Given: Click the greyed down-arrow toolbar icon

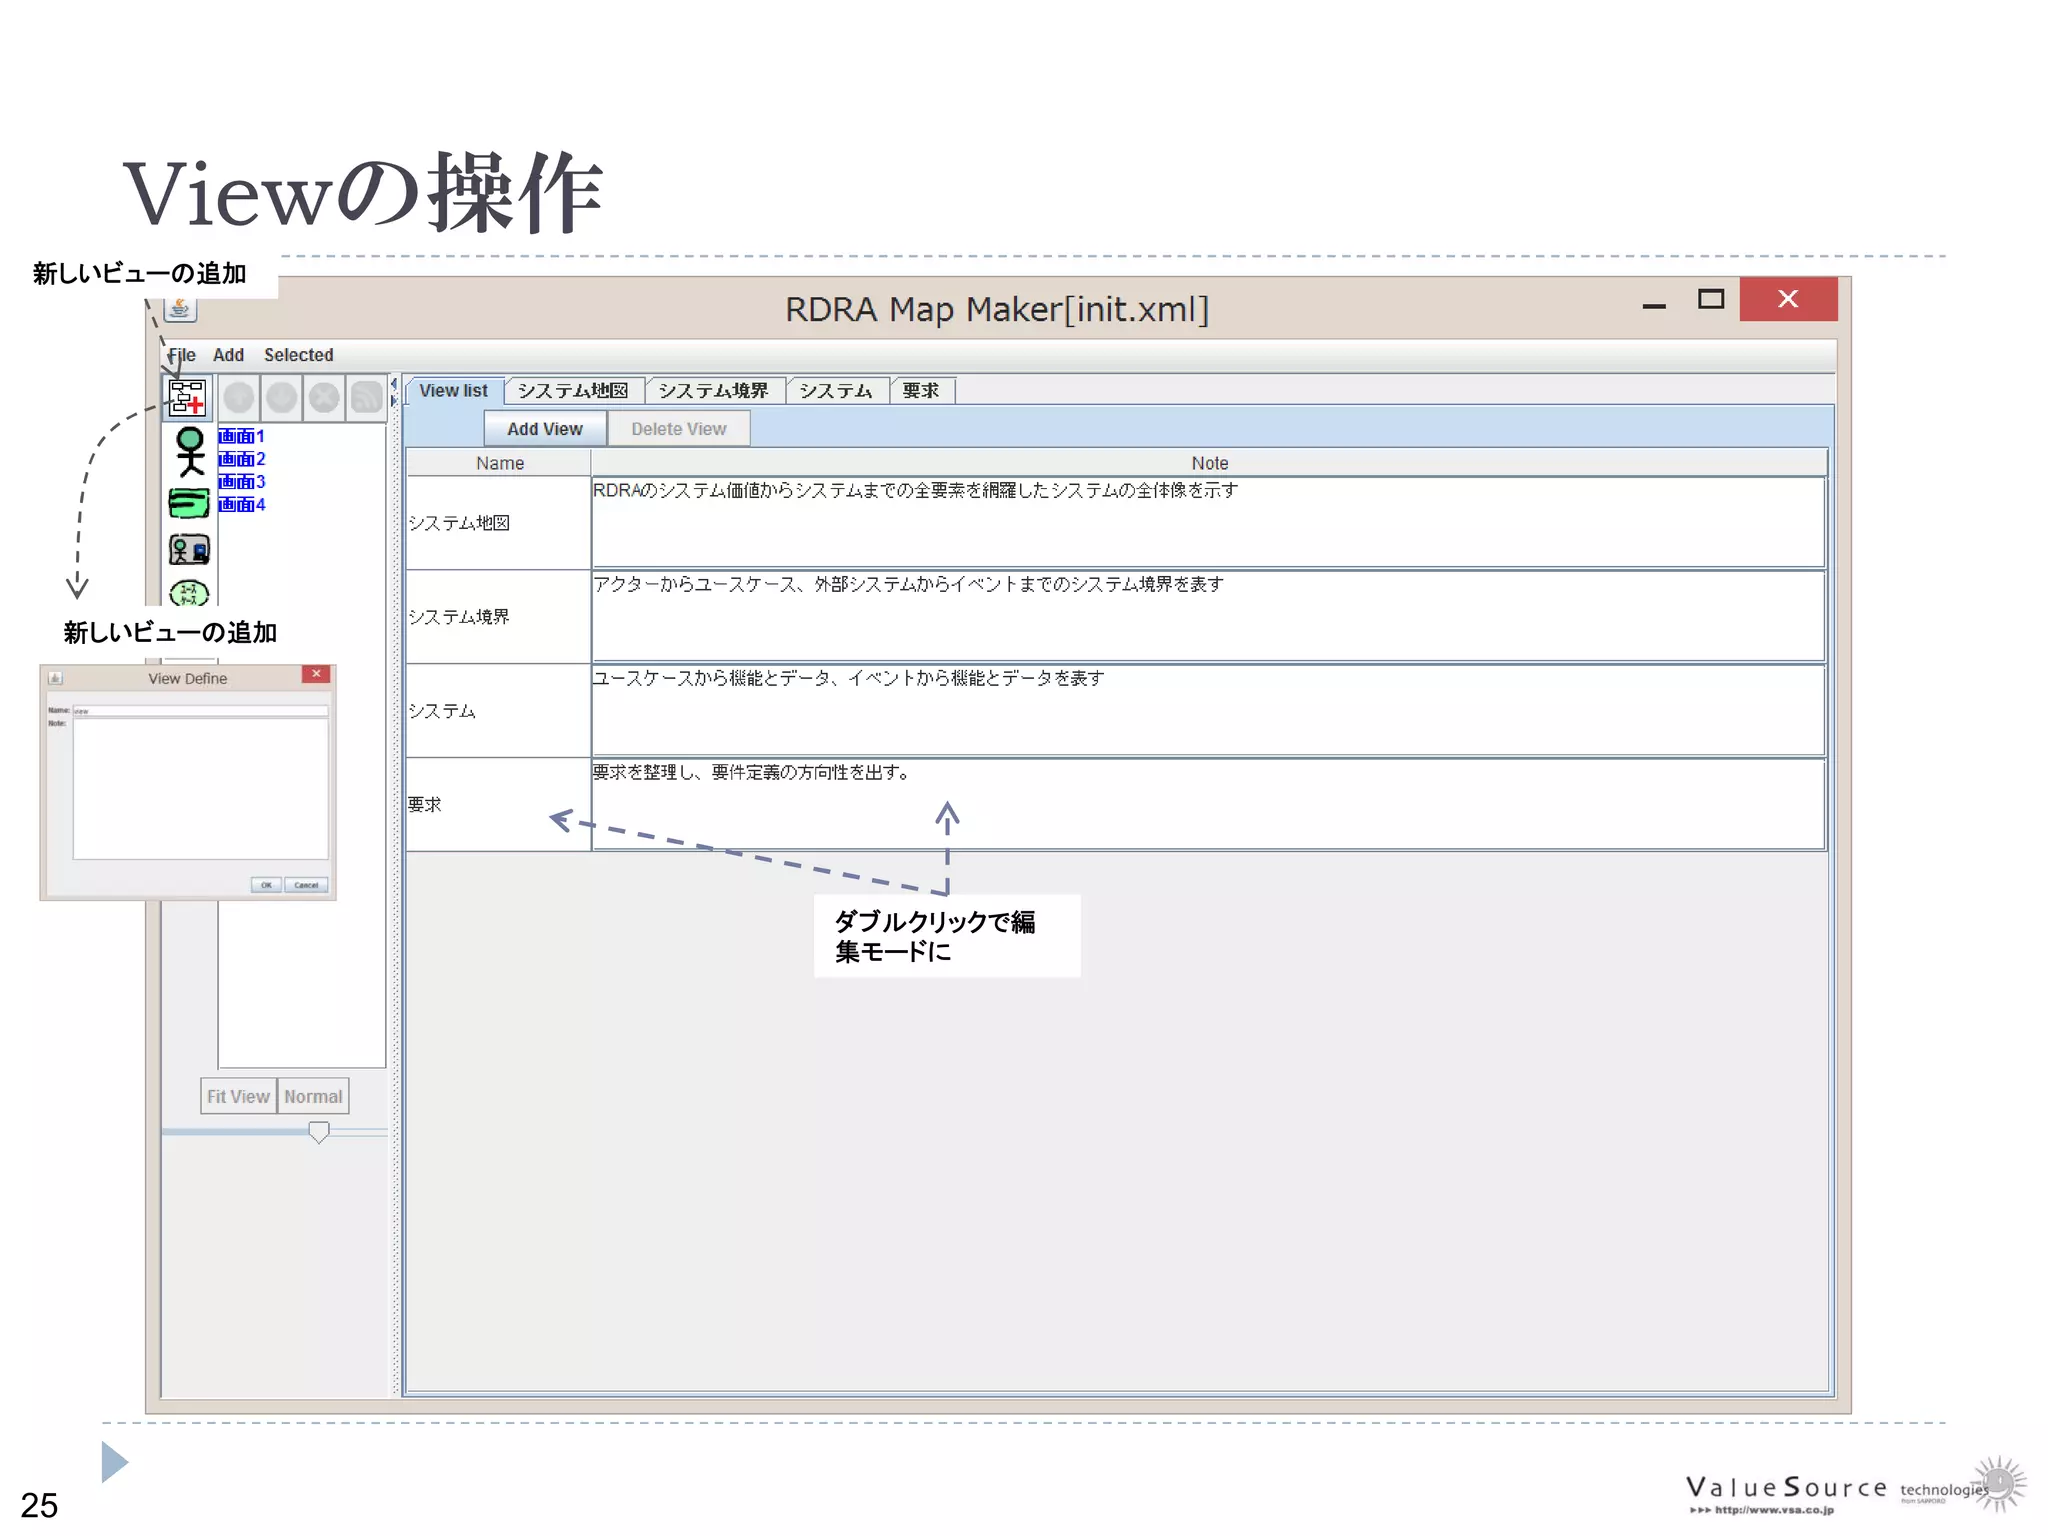Looking at the screenshot, I should coord(281,398).
